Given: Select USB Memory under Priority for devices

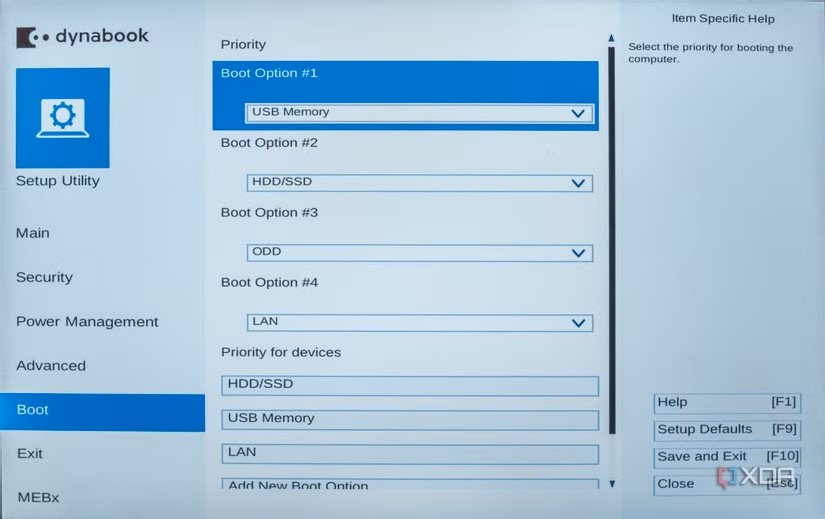Looking at the screenshot, I should (x=409, y=419).
